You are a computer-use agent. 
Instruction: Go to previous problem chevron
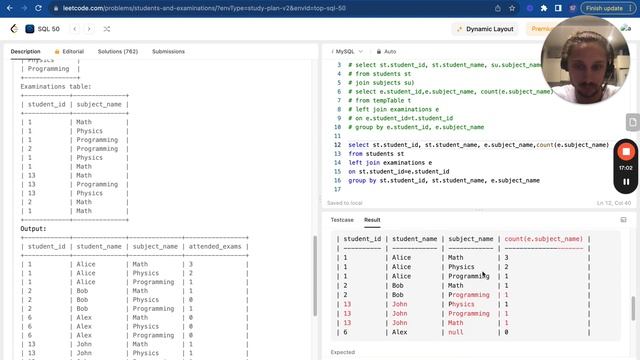coord(75,29)
